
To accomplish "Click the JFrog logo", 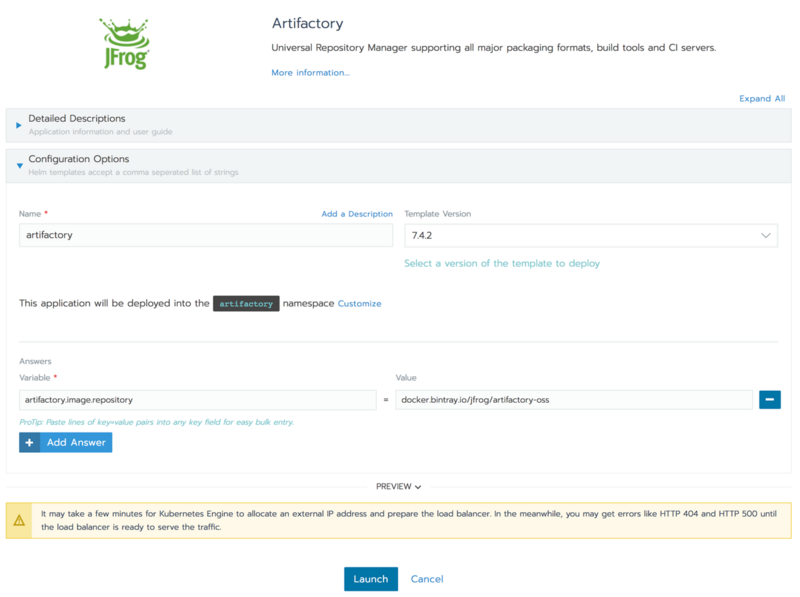I will 125,44.
